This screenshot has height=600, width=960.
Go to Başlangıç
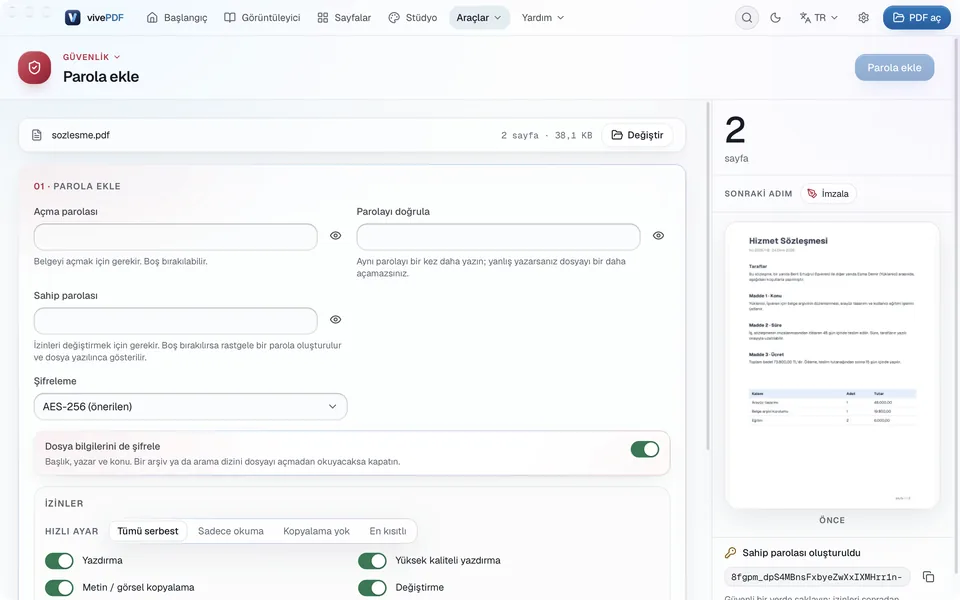coord(177,18)
